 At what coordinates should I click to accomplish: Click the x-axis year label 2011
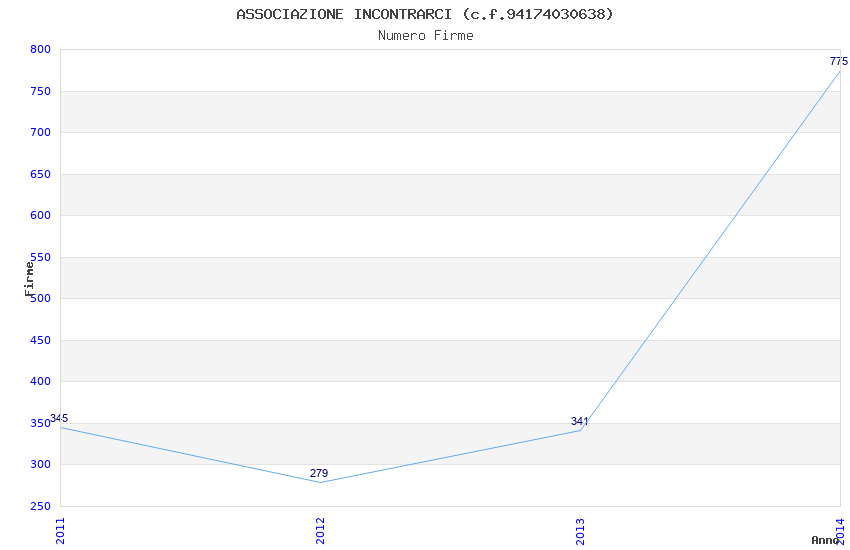tap(60, 530)
